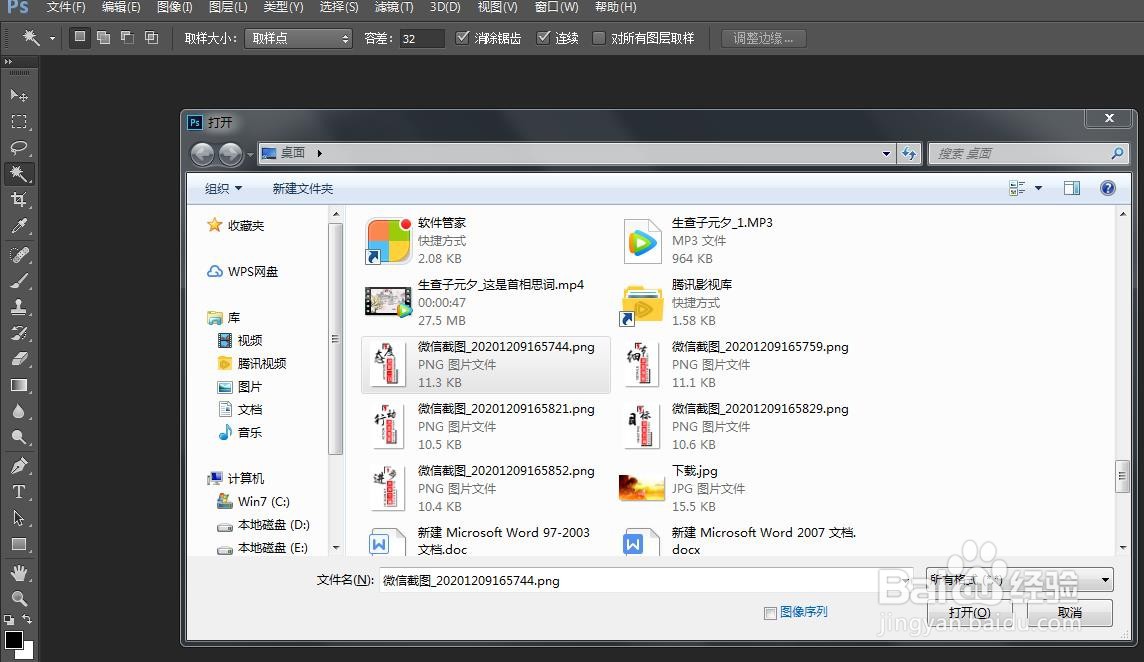Open the 编辑(E) menu
Screen dimensions: 1144x662
pos(121,7)
